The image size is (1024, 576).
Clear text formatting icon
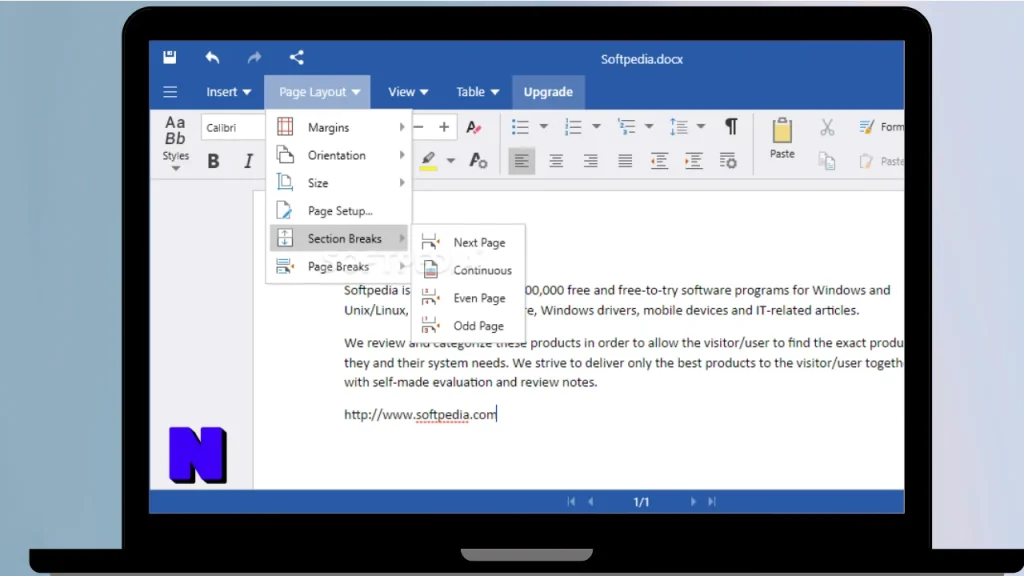(474, 127)
